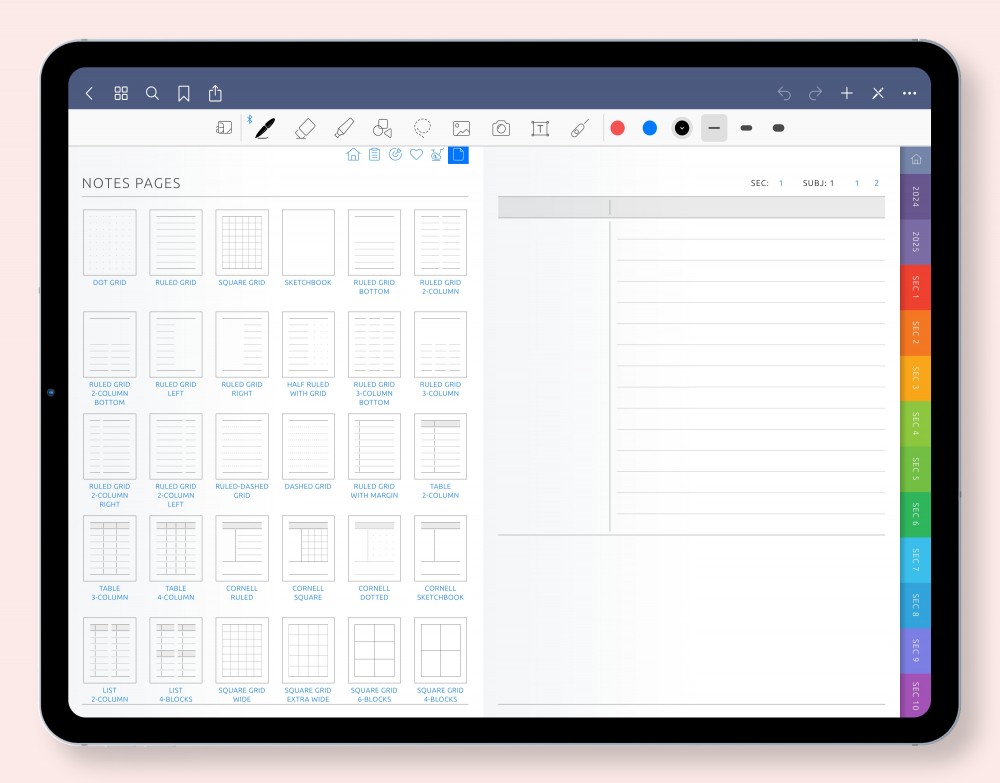This screenshot has width=1000, height=783.
Task: Open the Table 2-Column template
Action: (441, 446)
